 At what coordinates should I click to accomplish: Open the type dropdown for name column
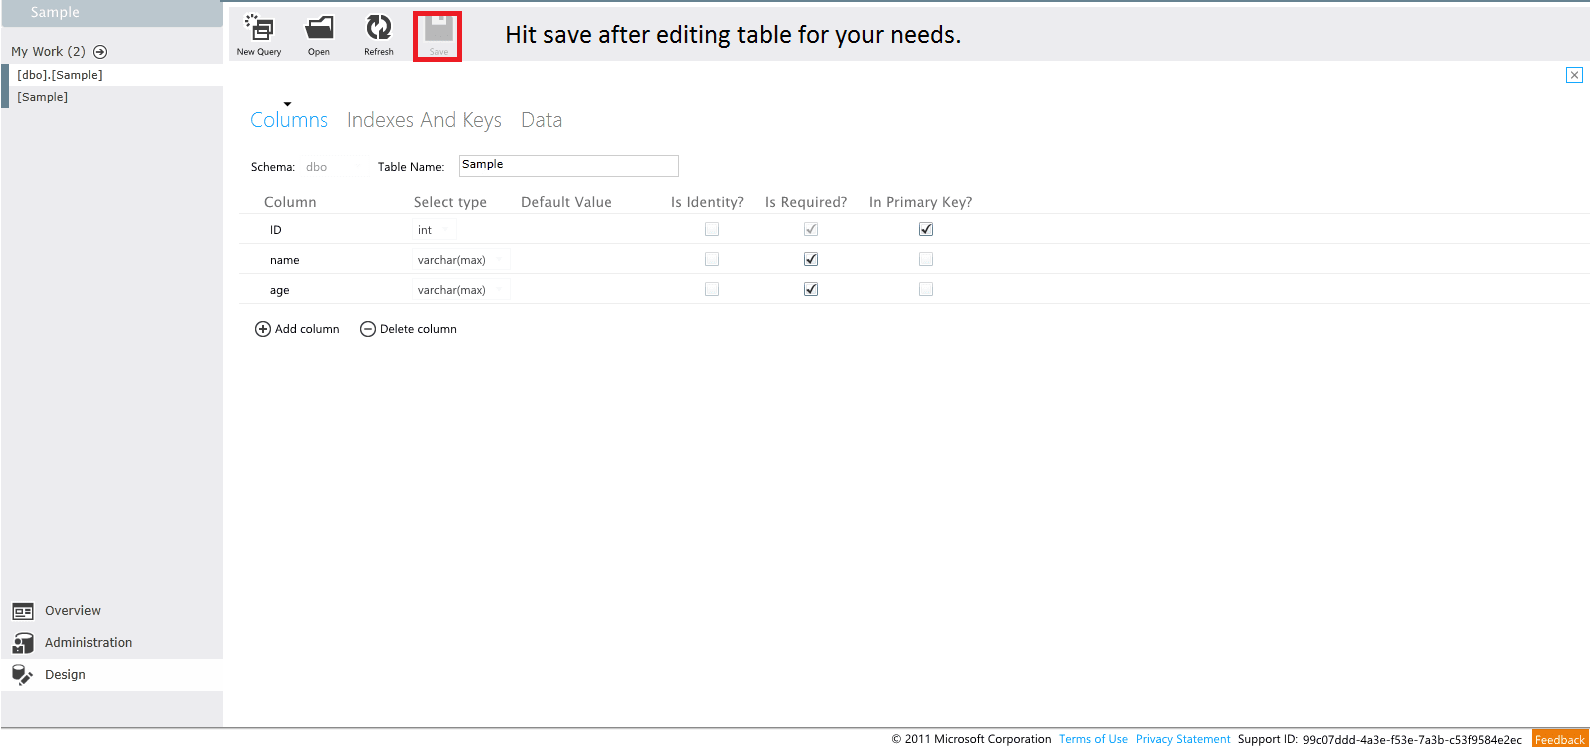[499, 260]
